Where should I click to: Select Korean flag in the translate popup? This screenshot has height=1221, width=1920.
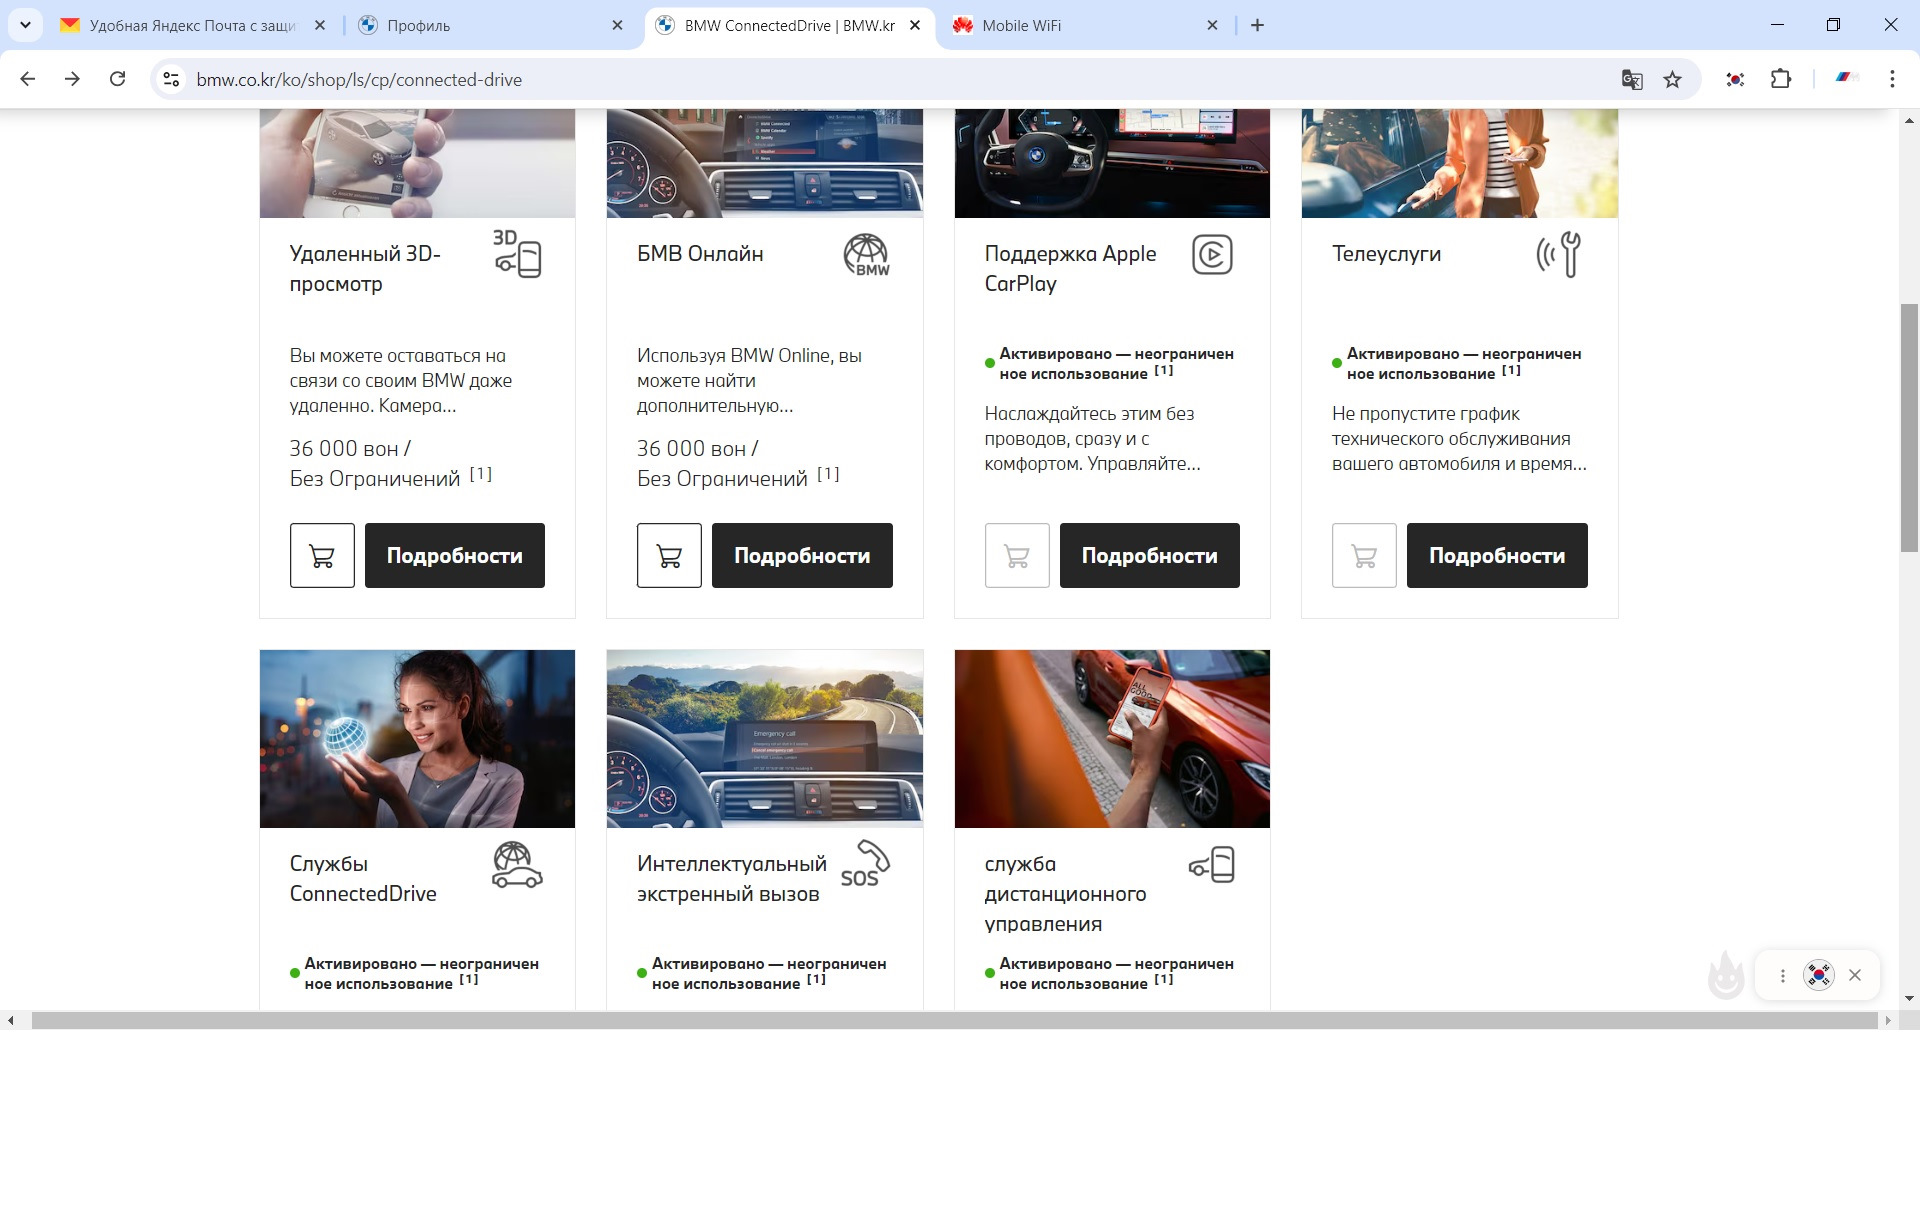(1820, 975)
